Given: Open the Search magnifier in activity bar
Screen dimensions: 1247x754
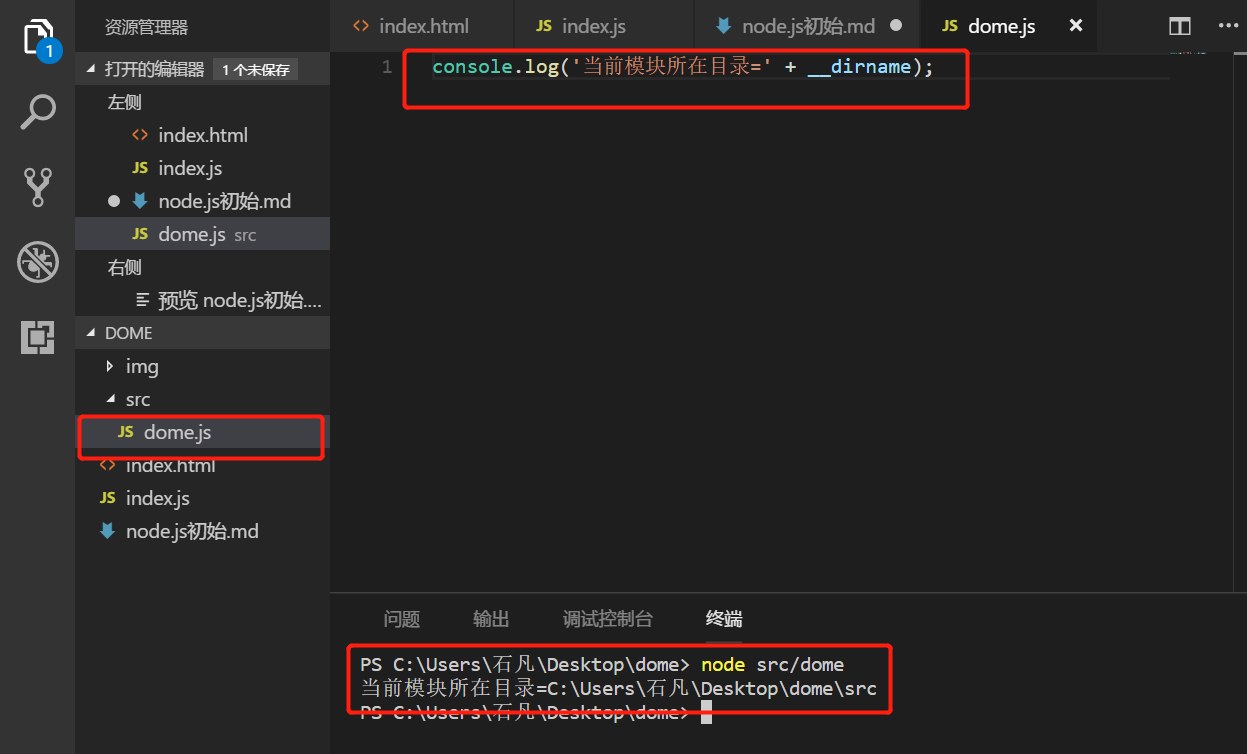Looking at the screenshot, I should (x=38, y=112).
